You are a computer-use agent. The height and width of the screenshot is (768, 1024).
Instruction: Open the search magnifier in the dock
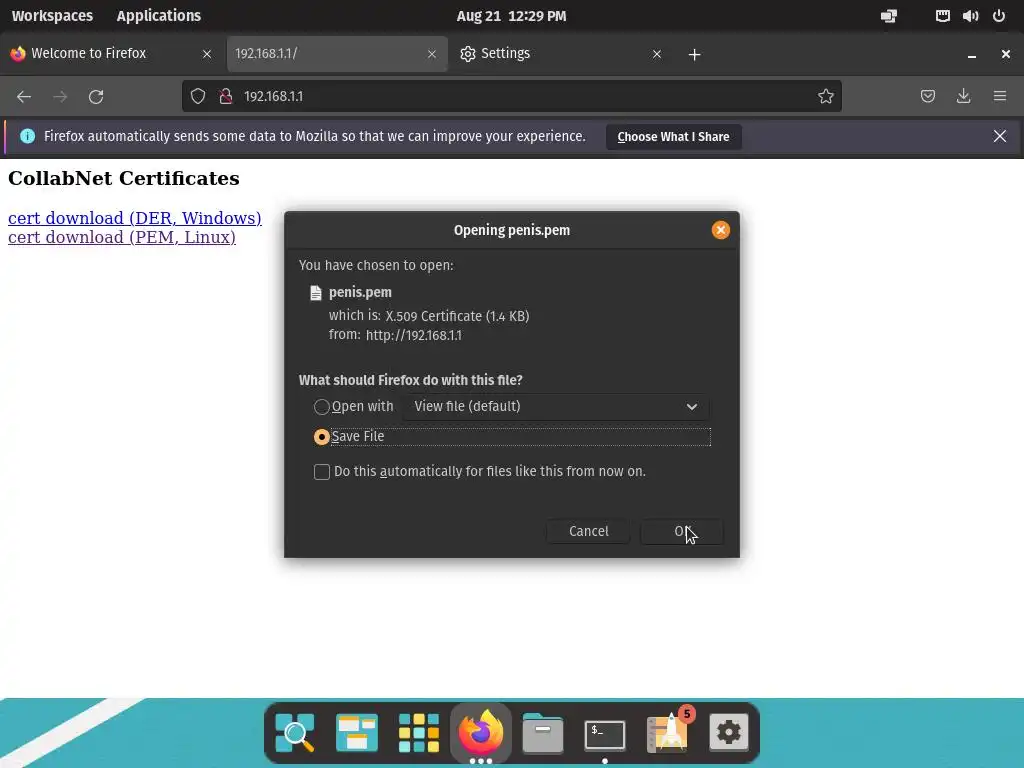tap(295, 733)
